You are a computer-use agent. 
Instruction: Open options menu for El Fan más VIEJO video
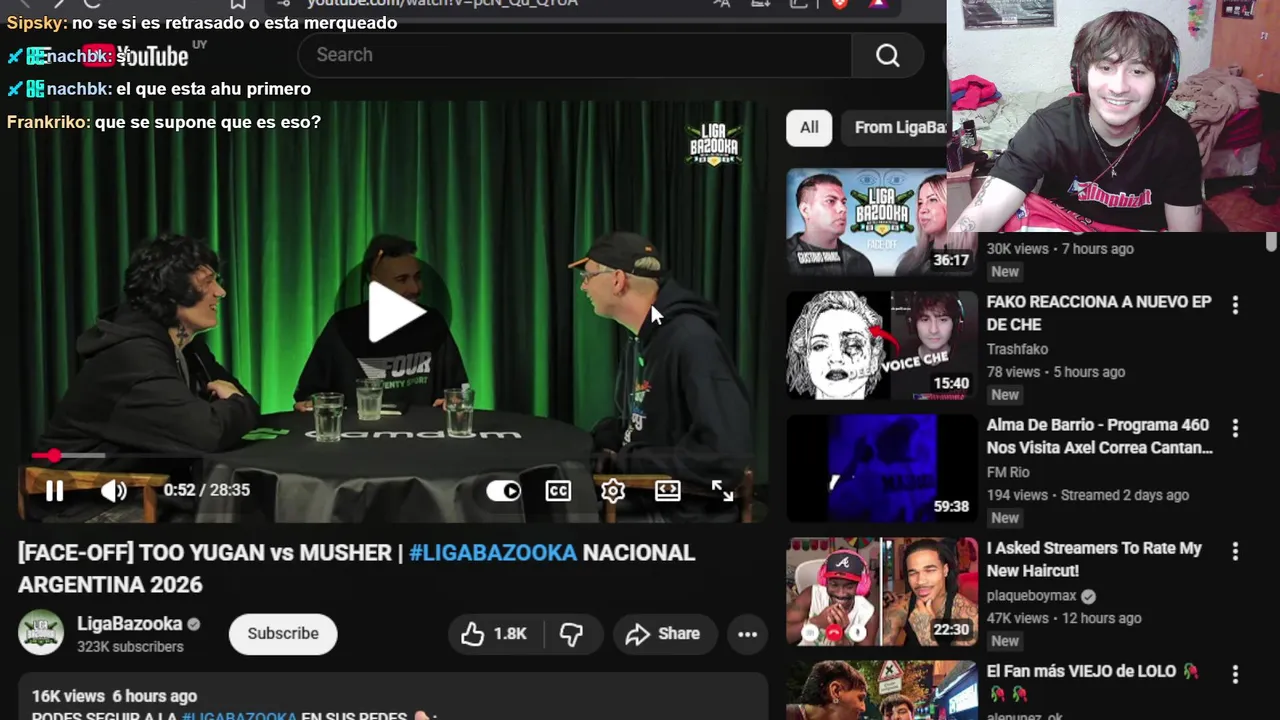(1235, 674)
